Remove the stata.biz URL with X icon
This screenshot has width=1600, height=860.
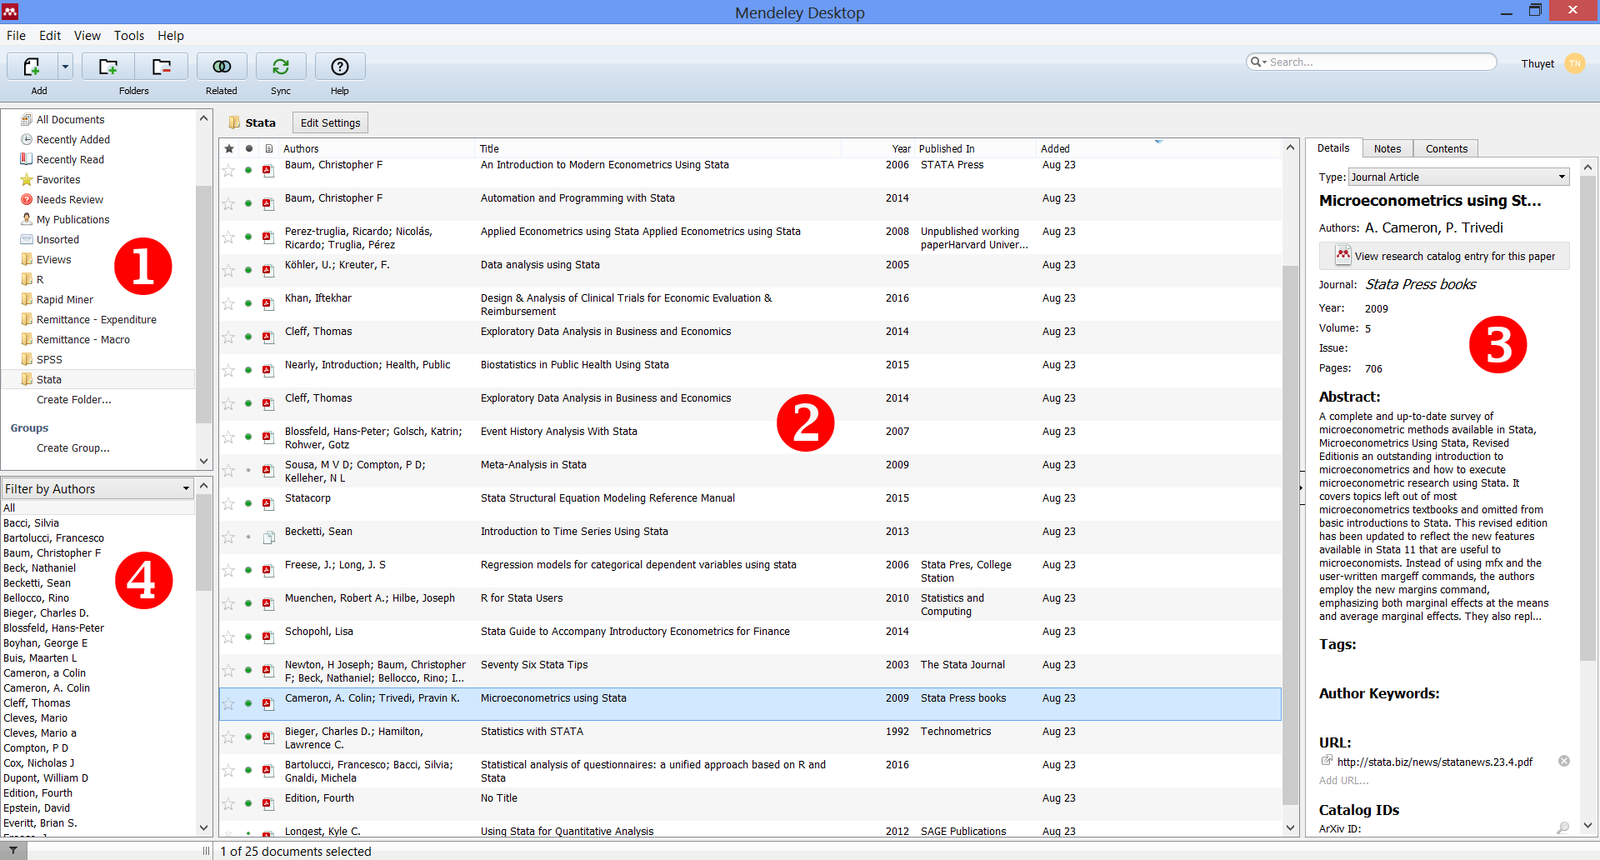pos(1564,761)
